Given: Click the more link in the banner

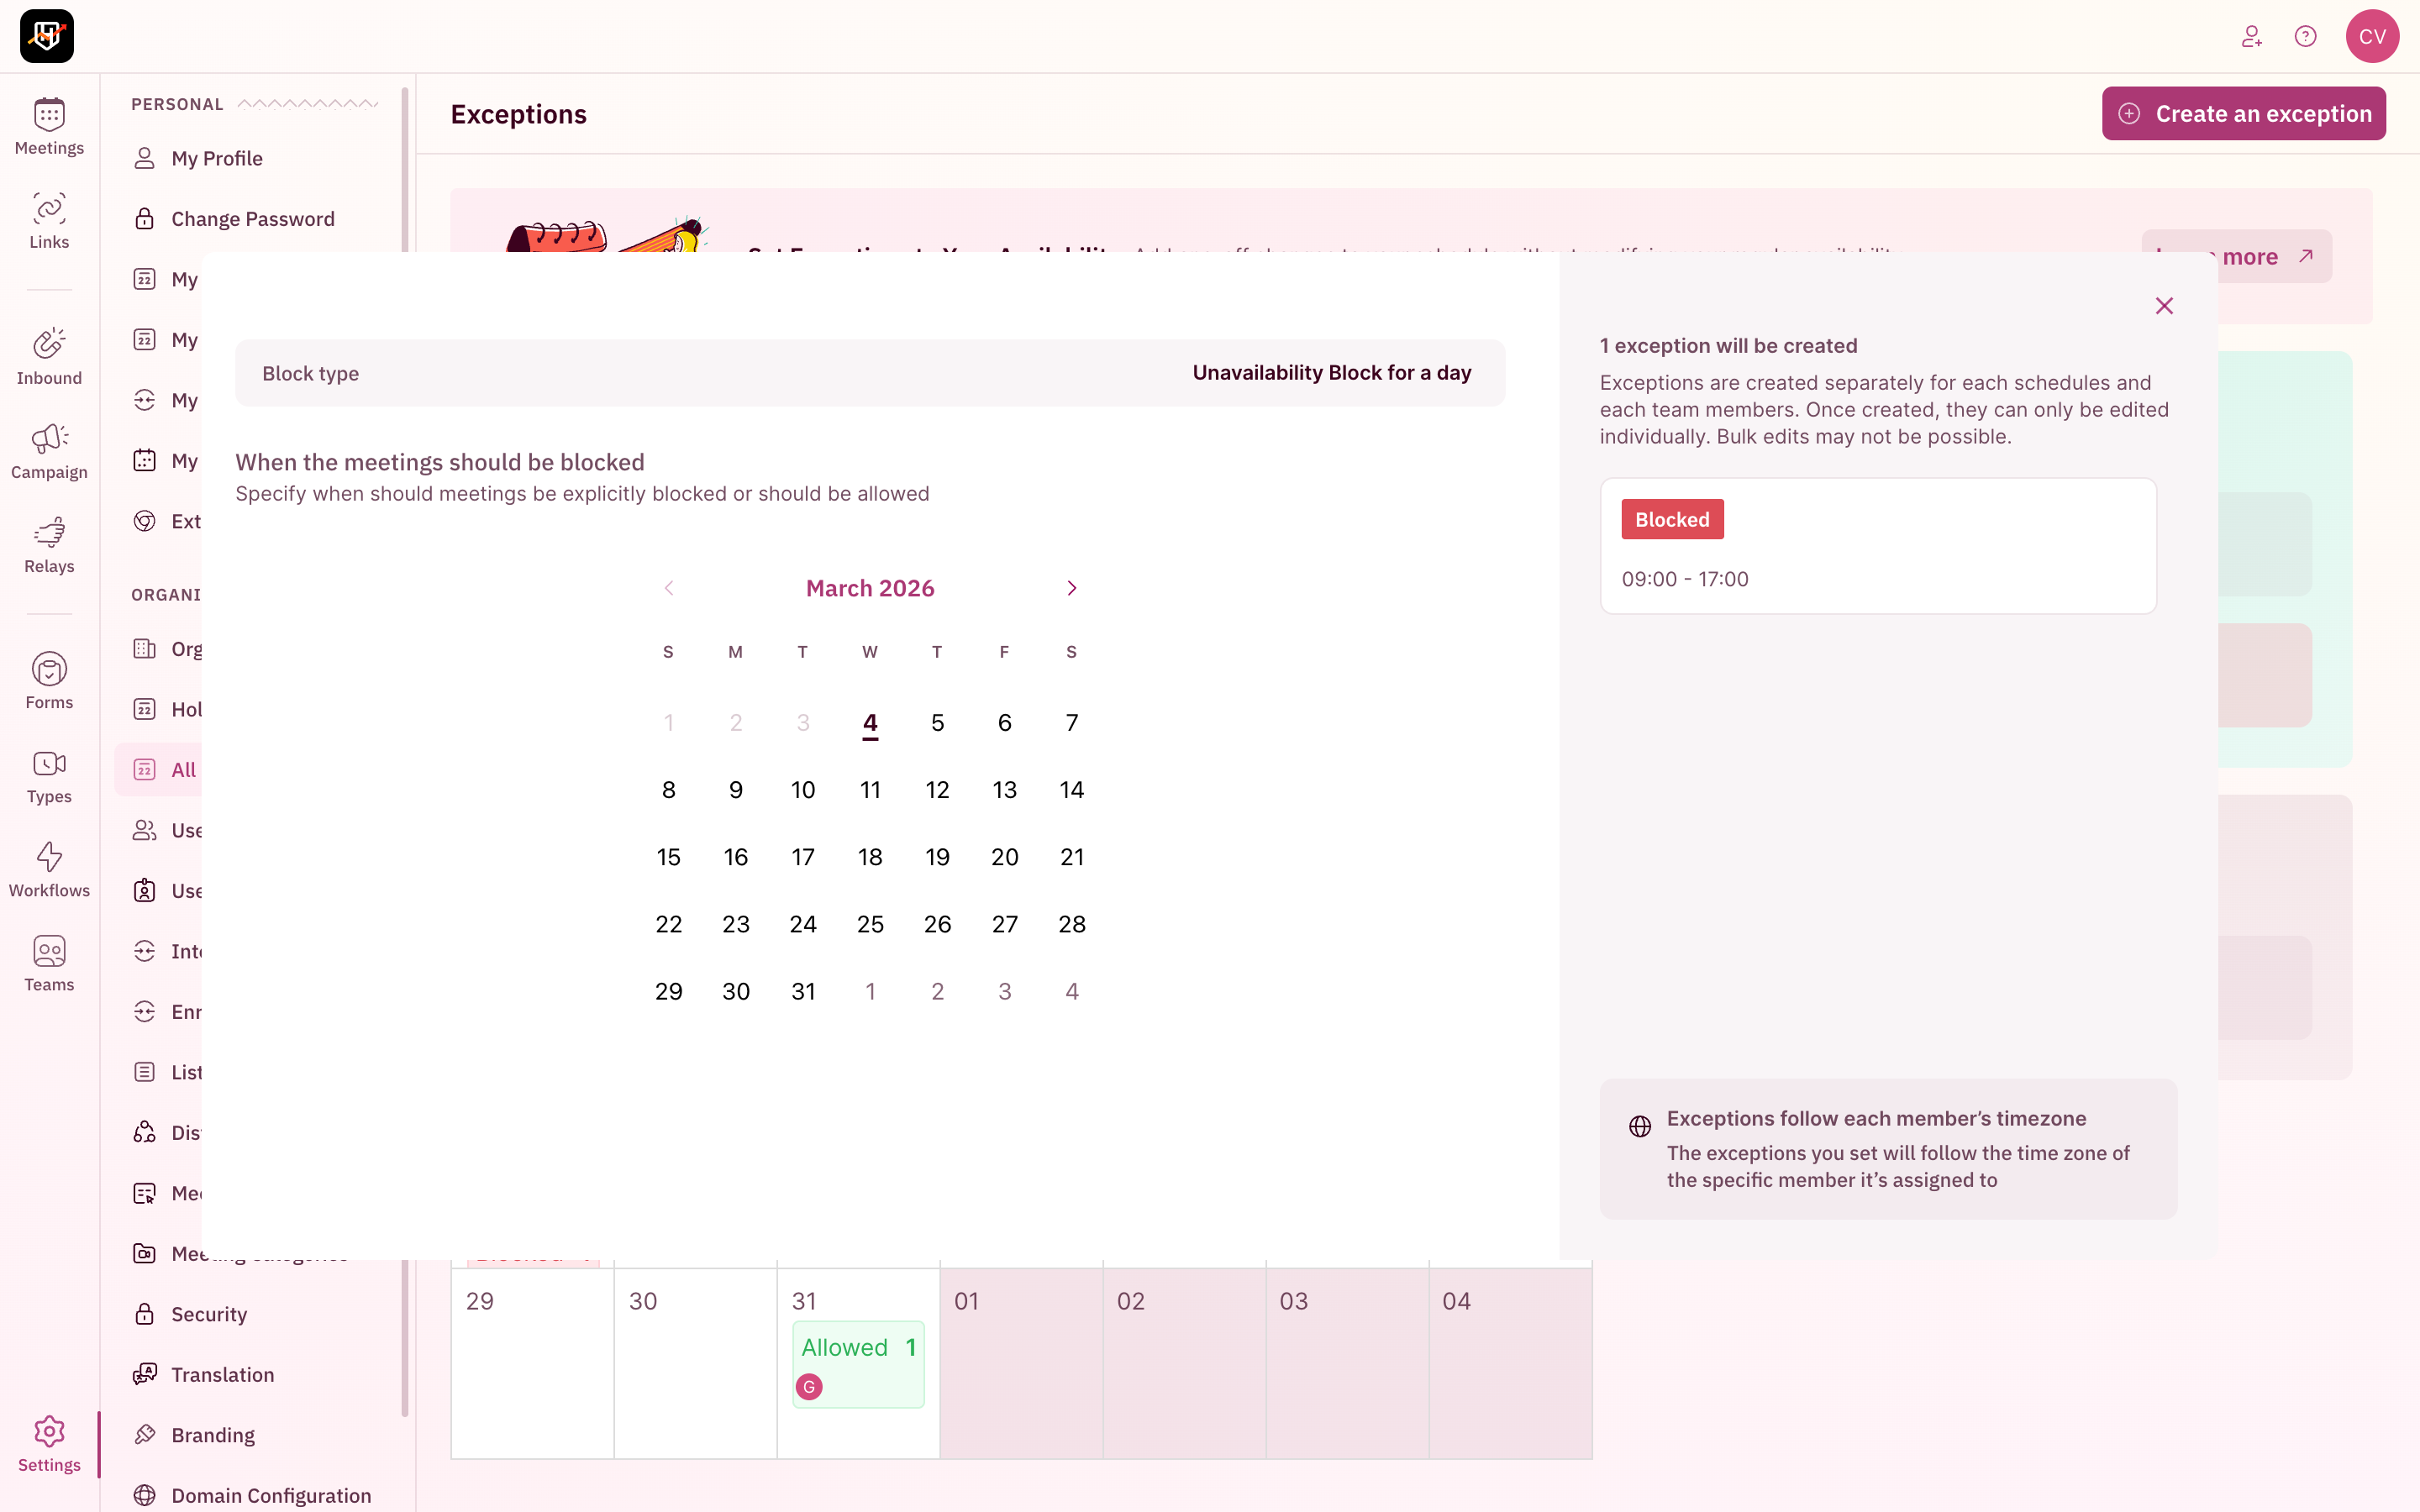Looking at the screenshot, I should (2250, 256).
